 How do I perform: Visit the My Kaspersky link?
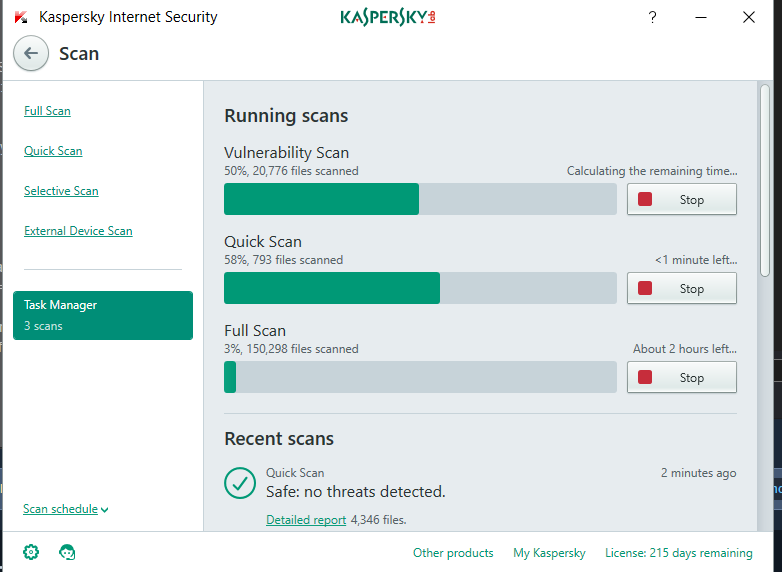click(x=549, y=553)
